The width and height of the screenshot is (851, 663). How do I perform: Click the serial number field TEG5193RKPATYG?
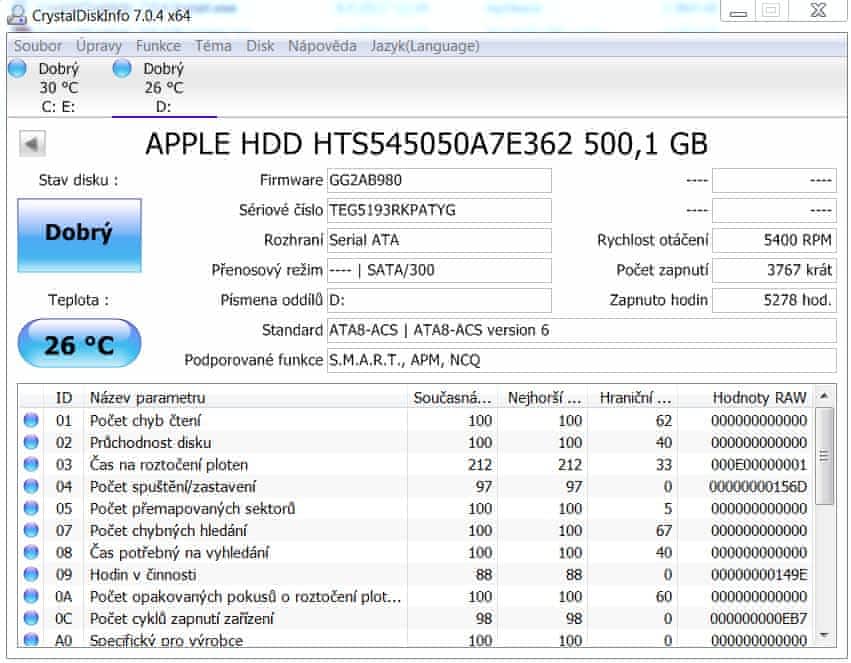click(439, 210)
